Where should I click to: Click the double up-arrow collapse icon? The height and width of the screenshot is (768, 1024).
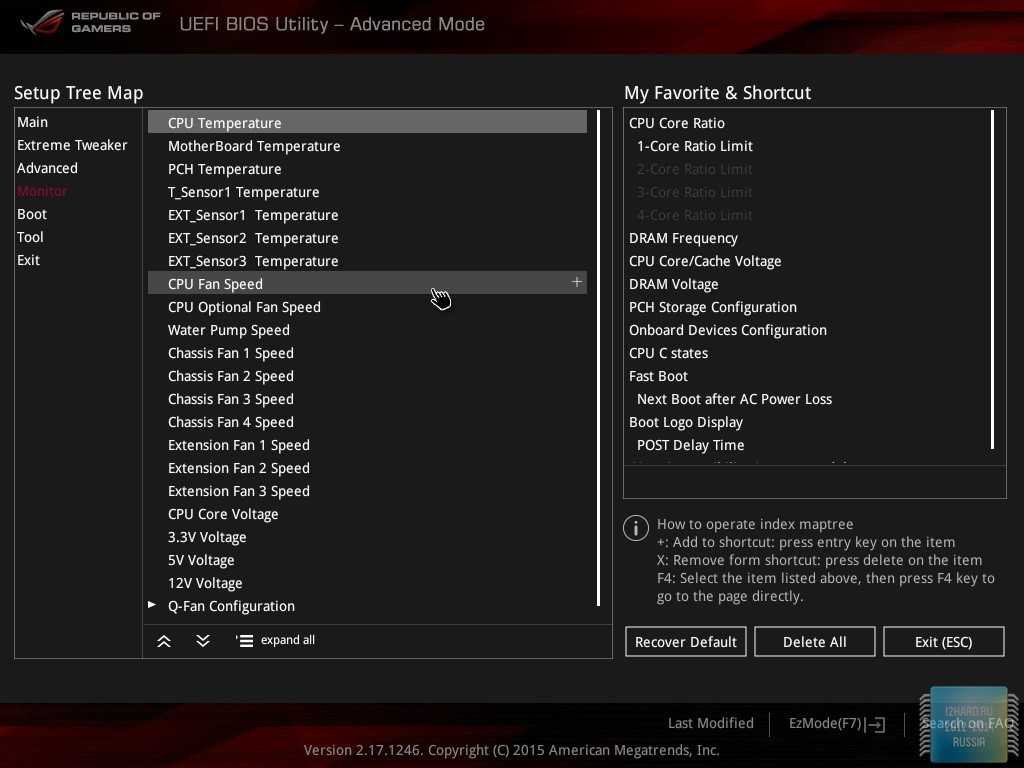pyautogui.click(x=164, y=641)
